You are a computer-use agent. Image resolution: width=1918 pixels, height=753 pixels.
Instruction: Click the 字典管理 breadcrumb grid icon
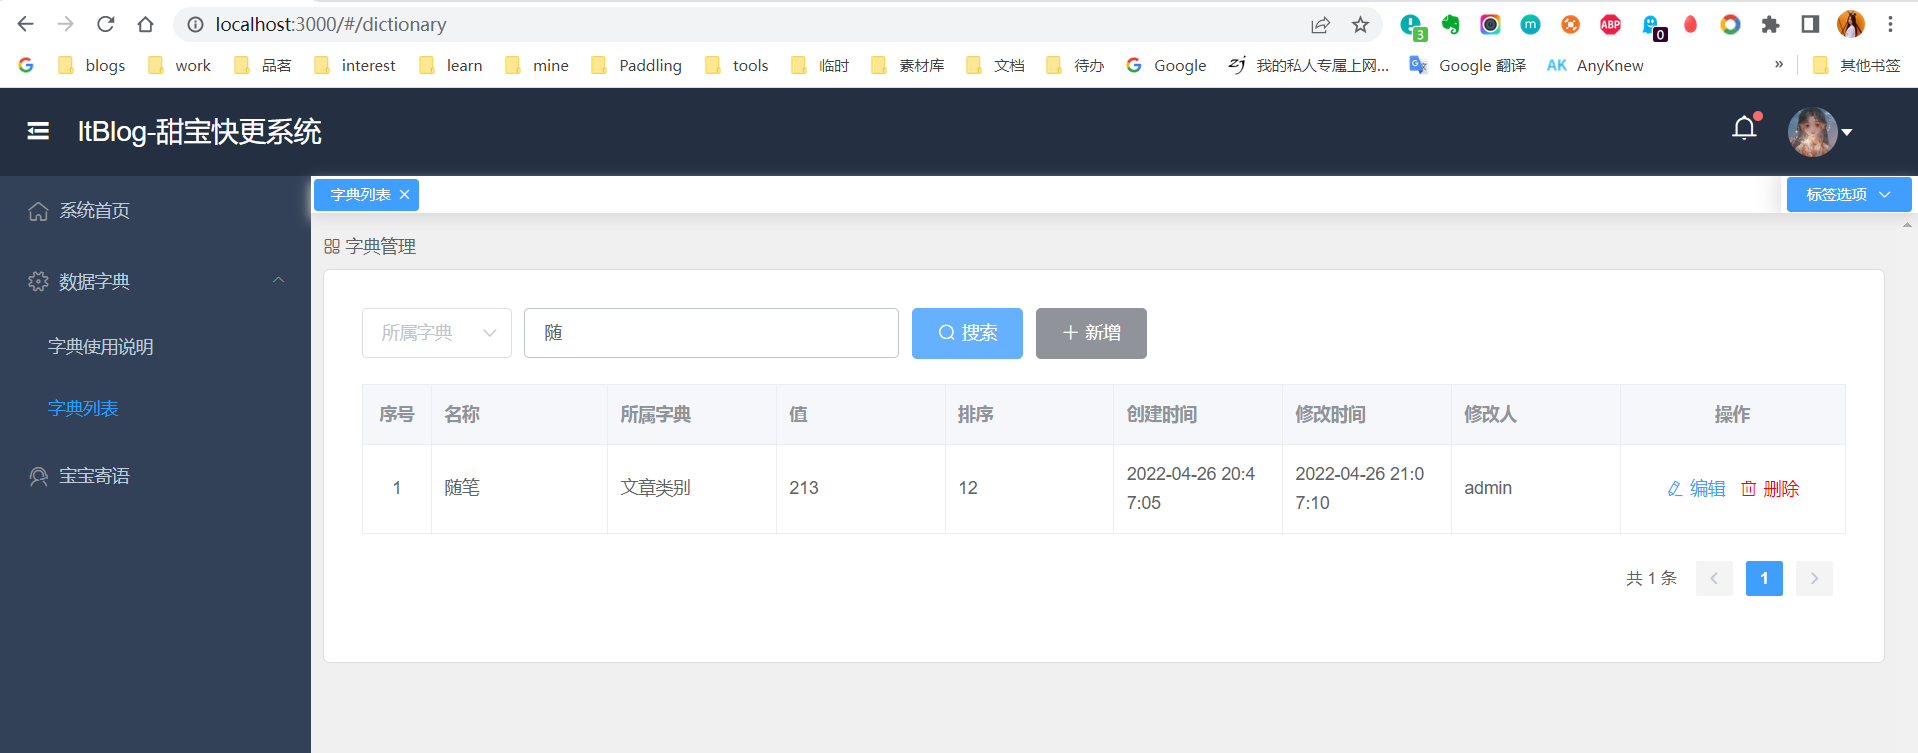332,246
